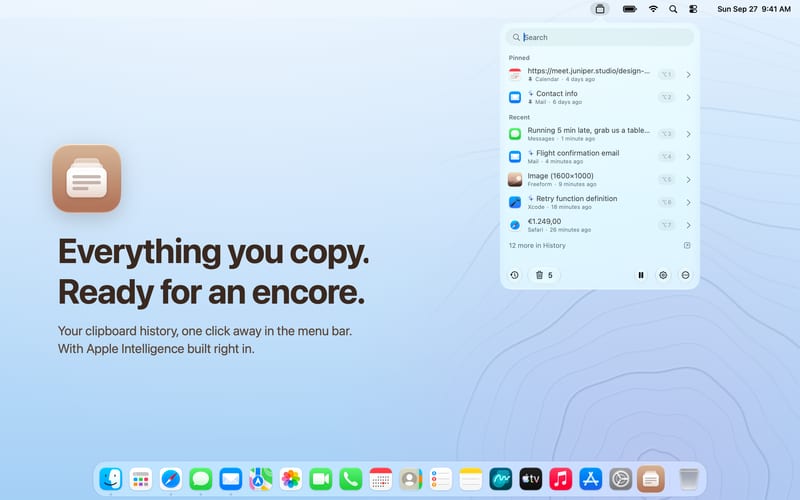Launch Safari from the Dock

[x=171, y=479]
